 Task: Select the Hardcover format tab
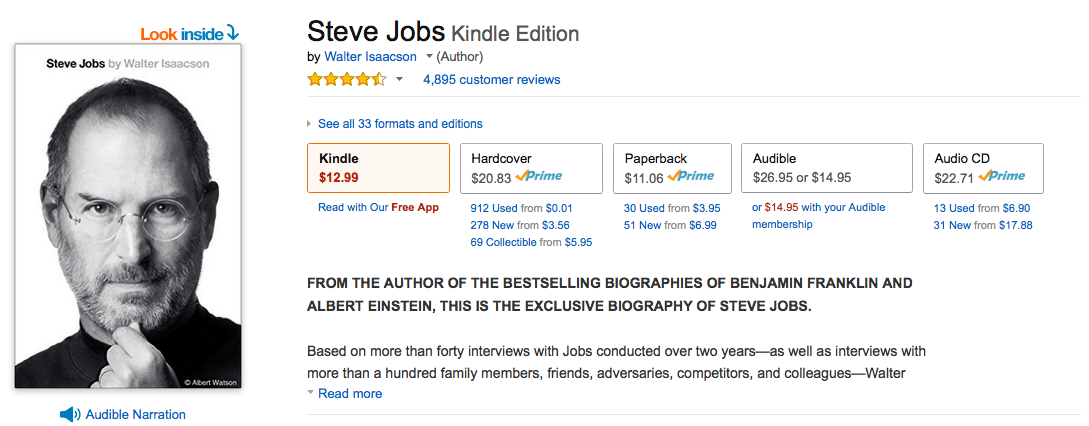coord(530,168)
